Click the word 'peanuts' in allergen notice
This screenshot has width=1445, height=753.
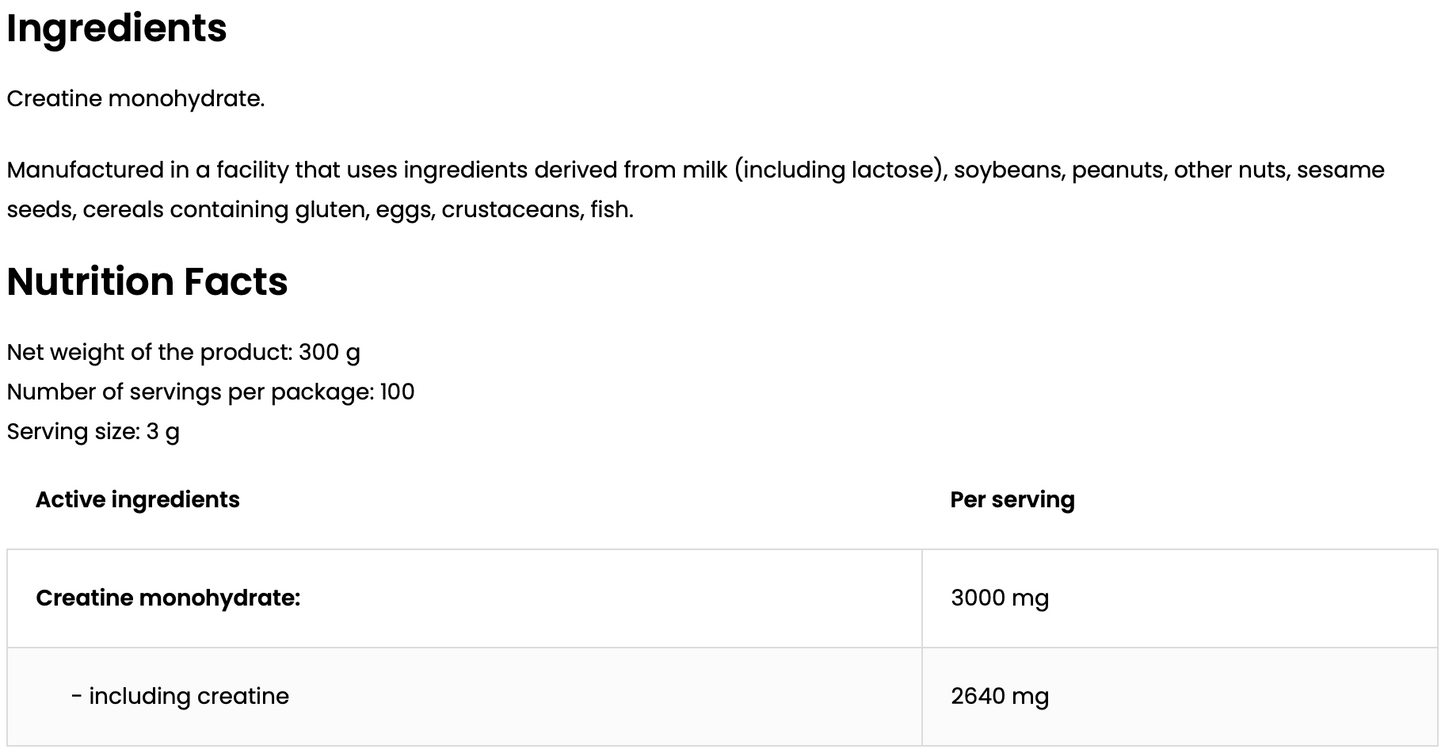1116,170
